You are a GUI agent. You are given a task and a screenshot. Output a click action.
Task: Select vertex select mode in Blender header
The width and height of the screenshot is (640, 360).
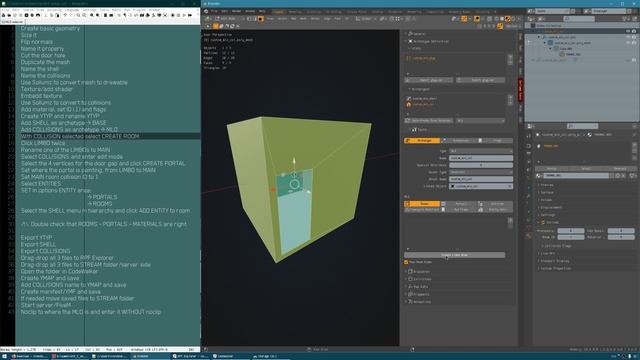pyautogui.click(x=249, y=19)
